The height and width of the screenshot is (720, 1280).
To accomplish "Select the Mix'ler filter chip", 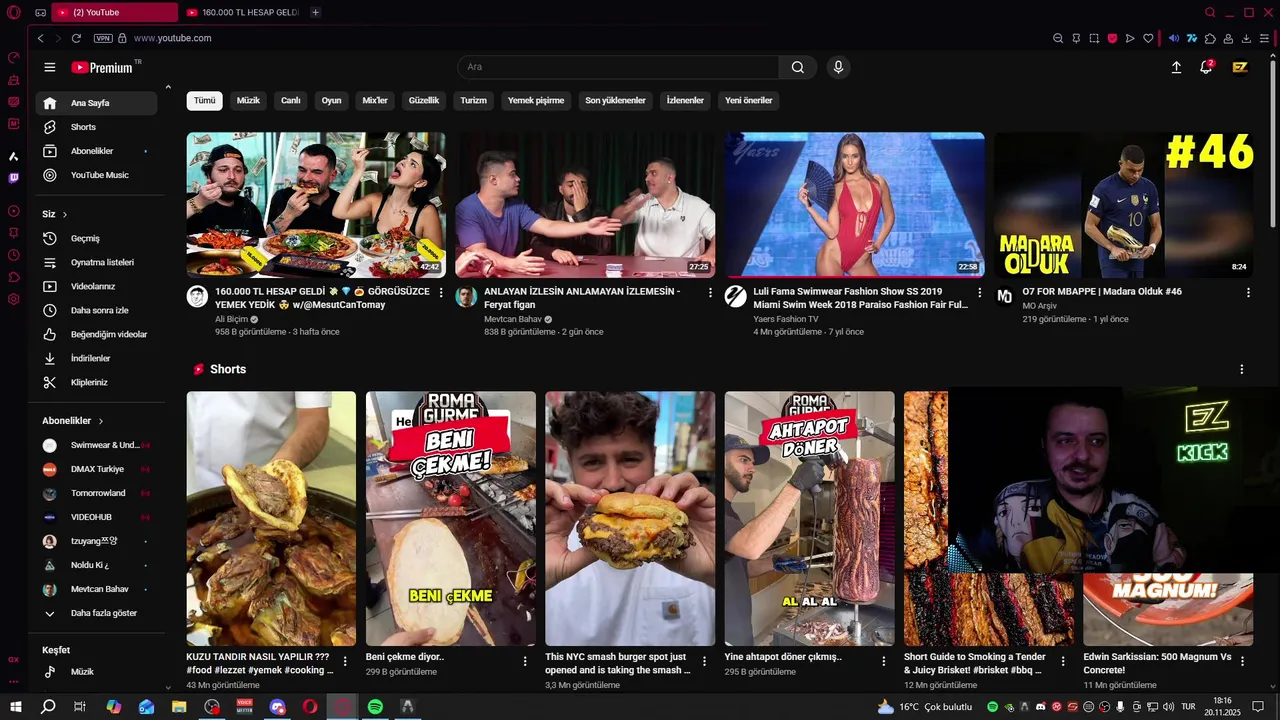I will pos(375,100).
